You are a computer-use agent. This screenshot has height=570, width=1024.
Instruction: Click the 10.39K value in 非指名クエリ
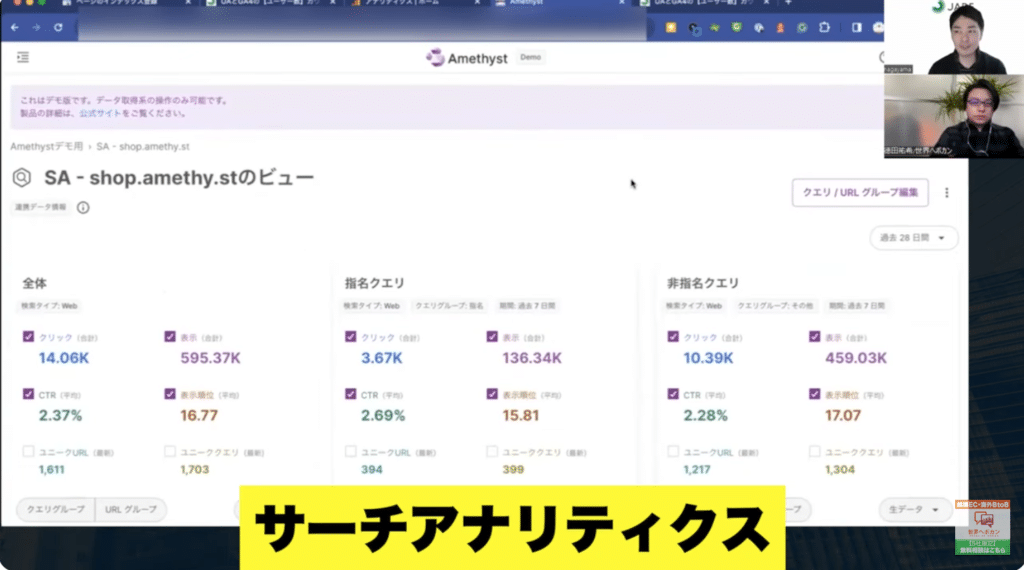pos(708,358)
